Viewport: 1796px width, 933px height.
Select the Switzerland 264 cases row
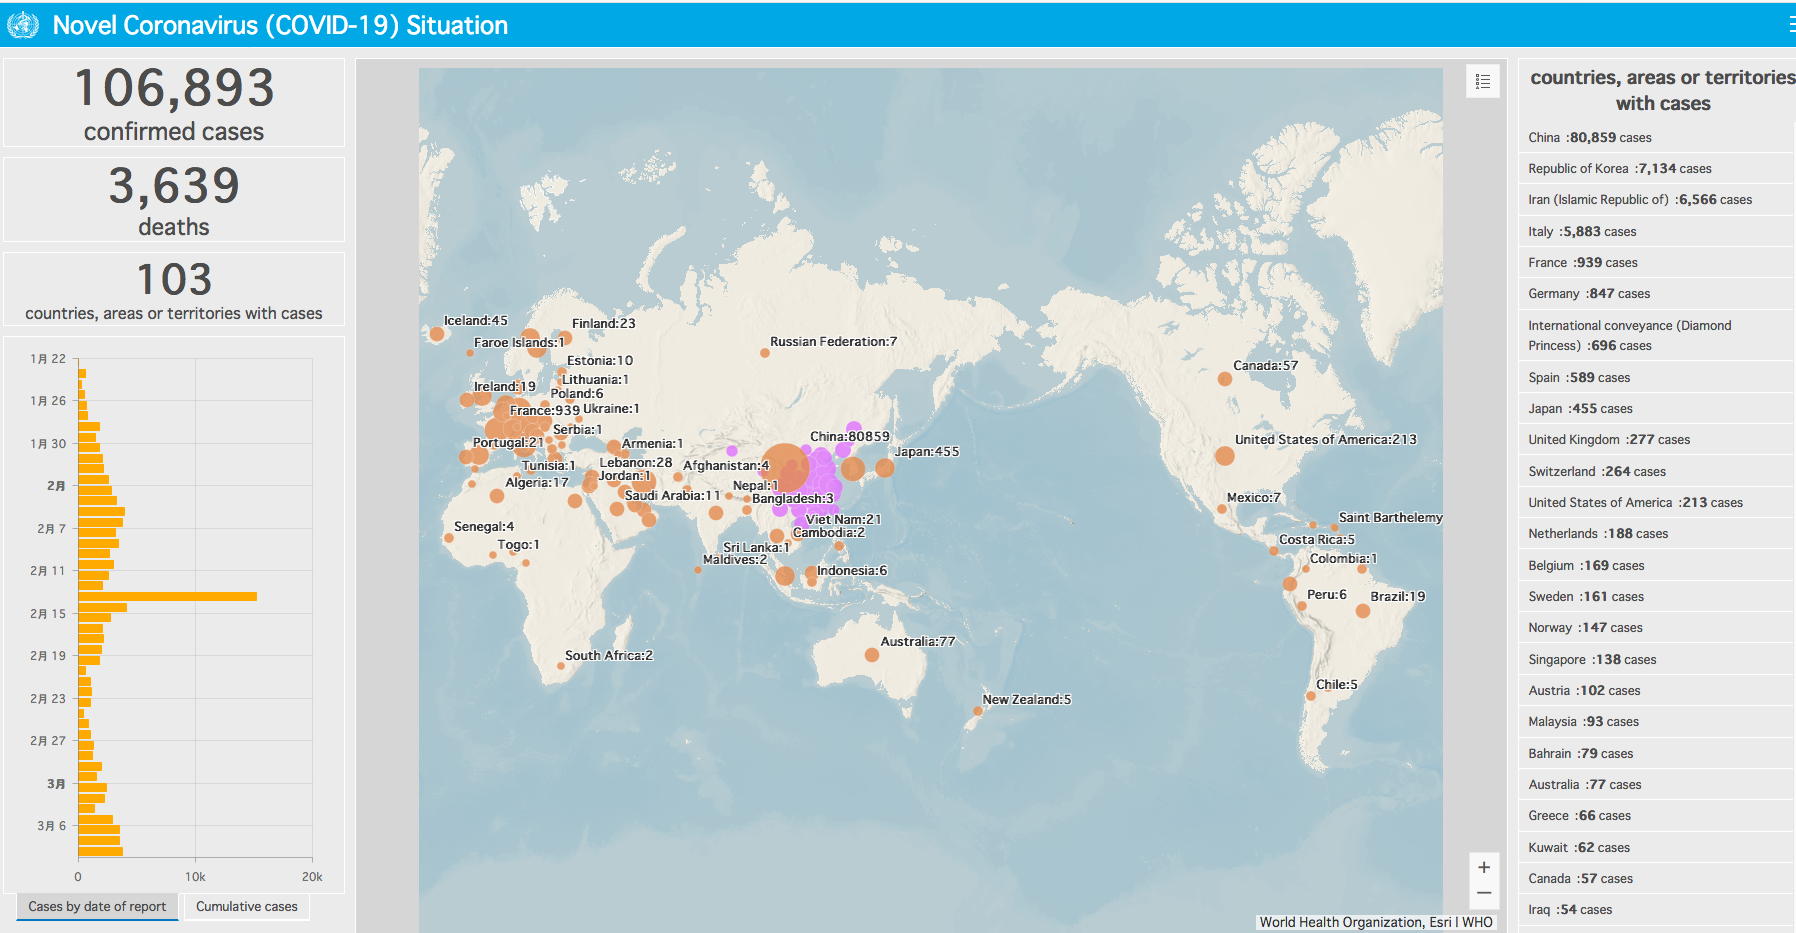coord(1656,472)
